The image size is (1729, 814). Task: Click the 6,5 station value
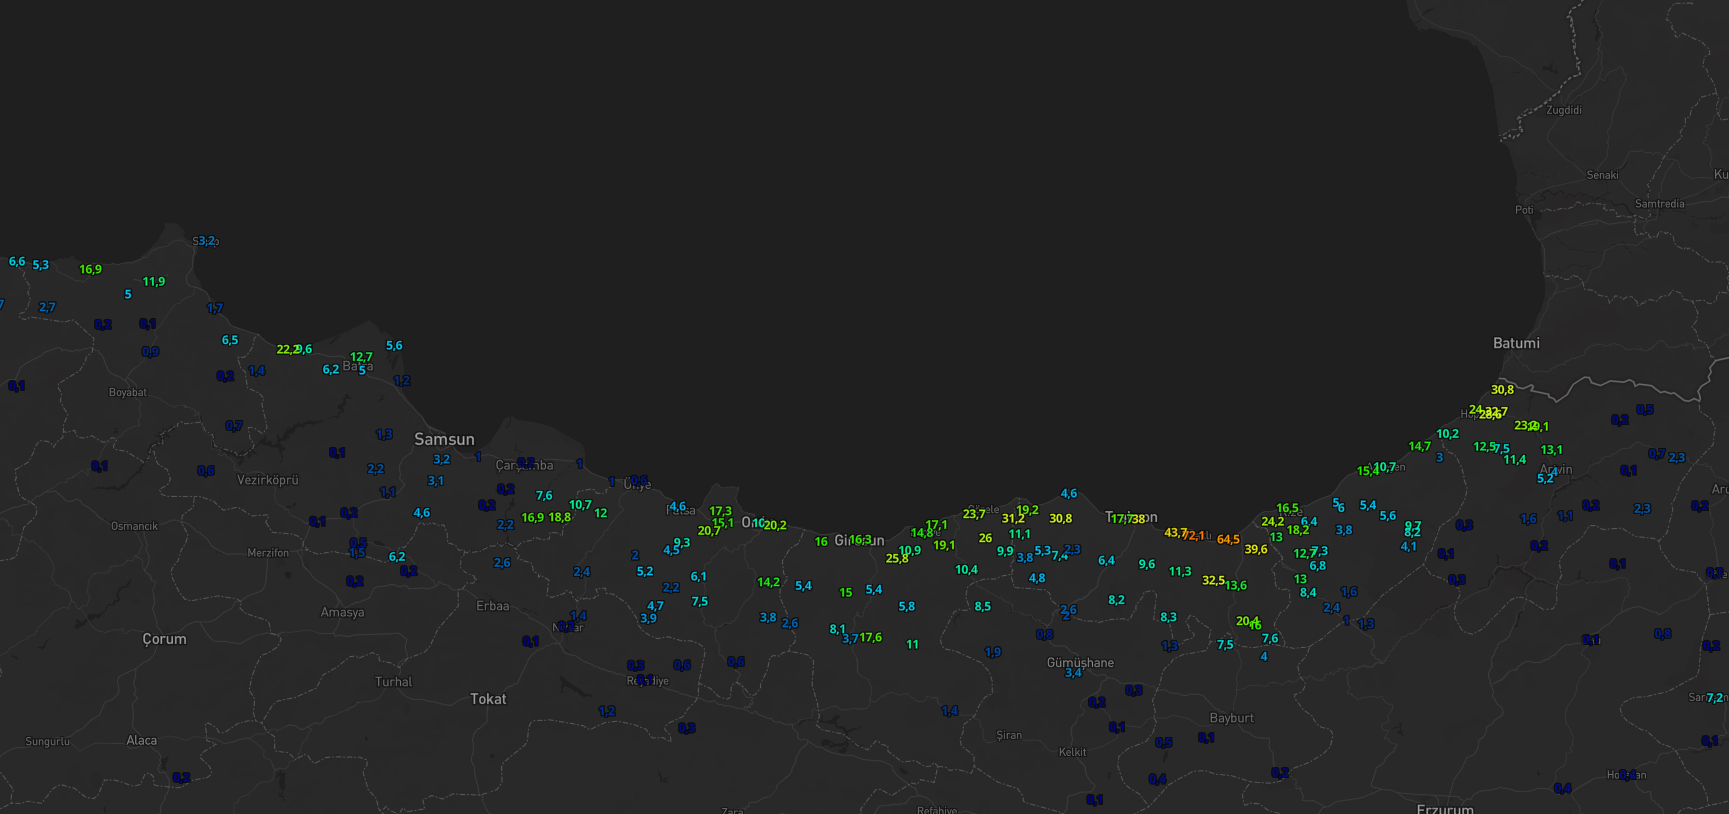pyautogui.click(x=230, y=340)
